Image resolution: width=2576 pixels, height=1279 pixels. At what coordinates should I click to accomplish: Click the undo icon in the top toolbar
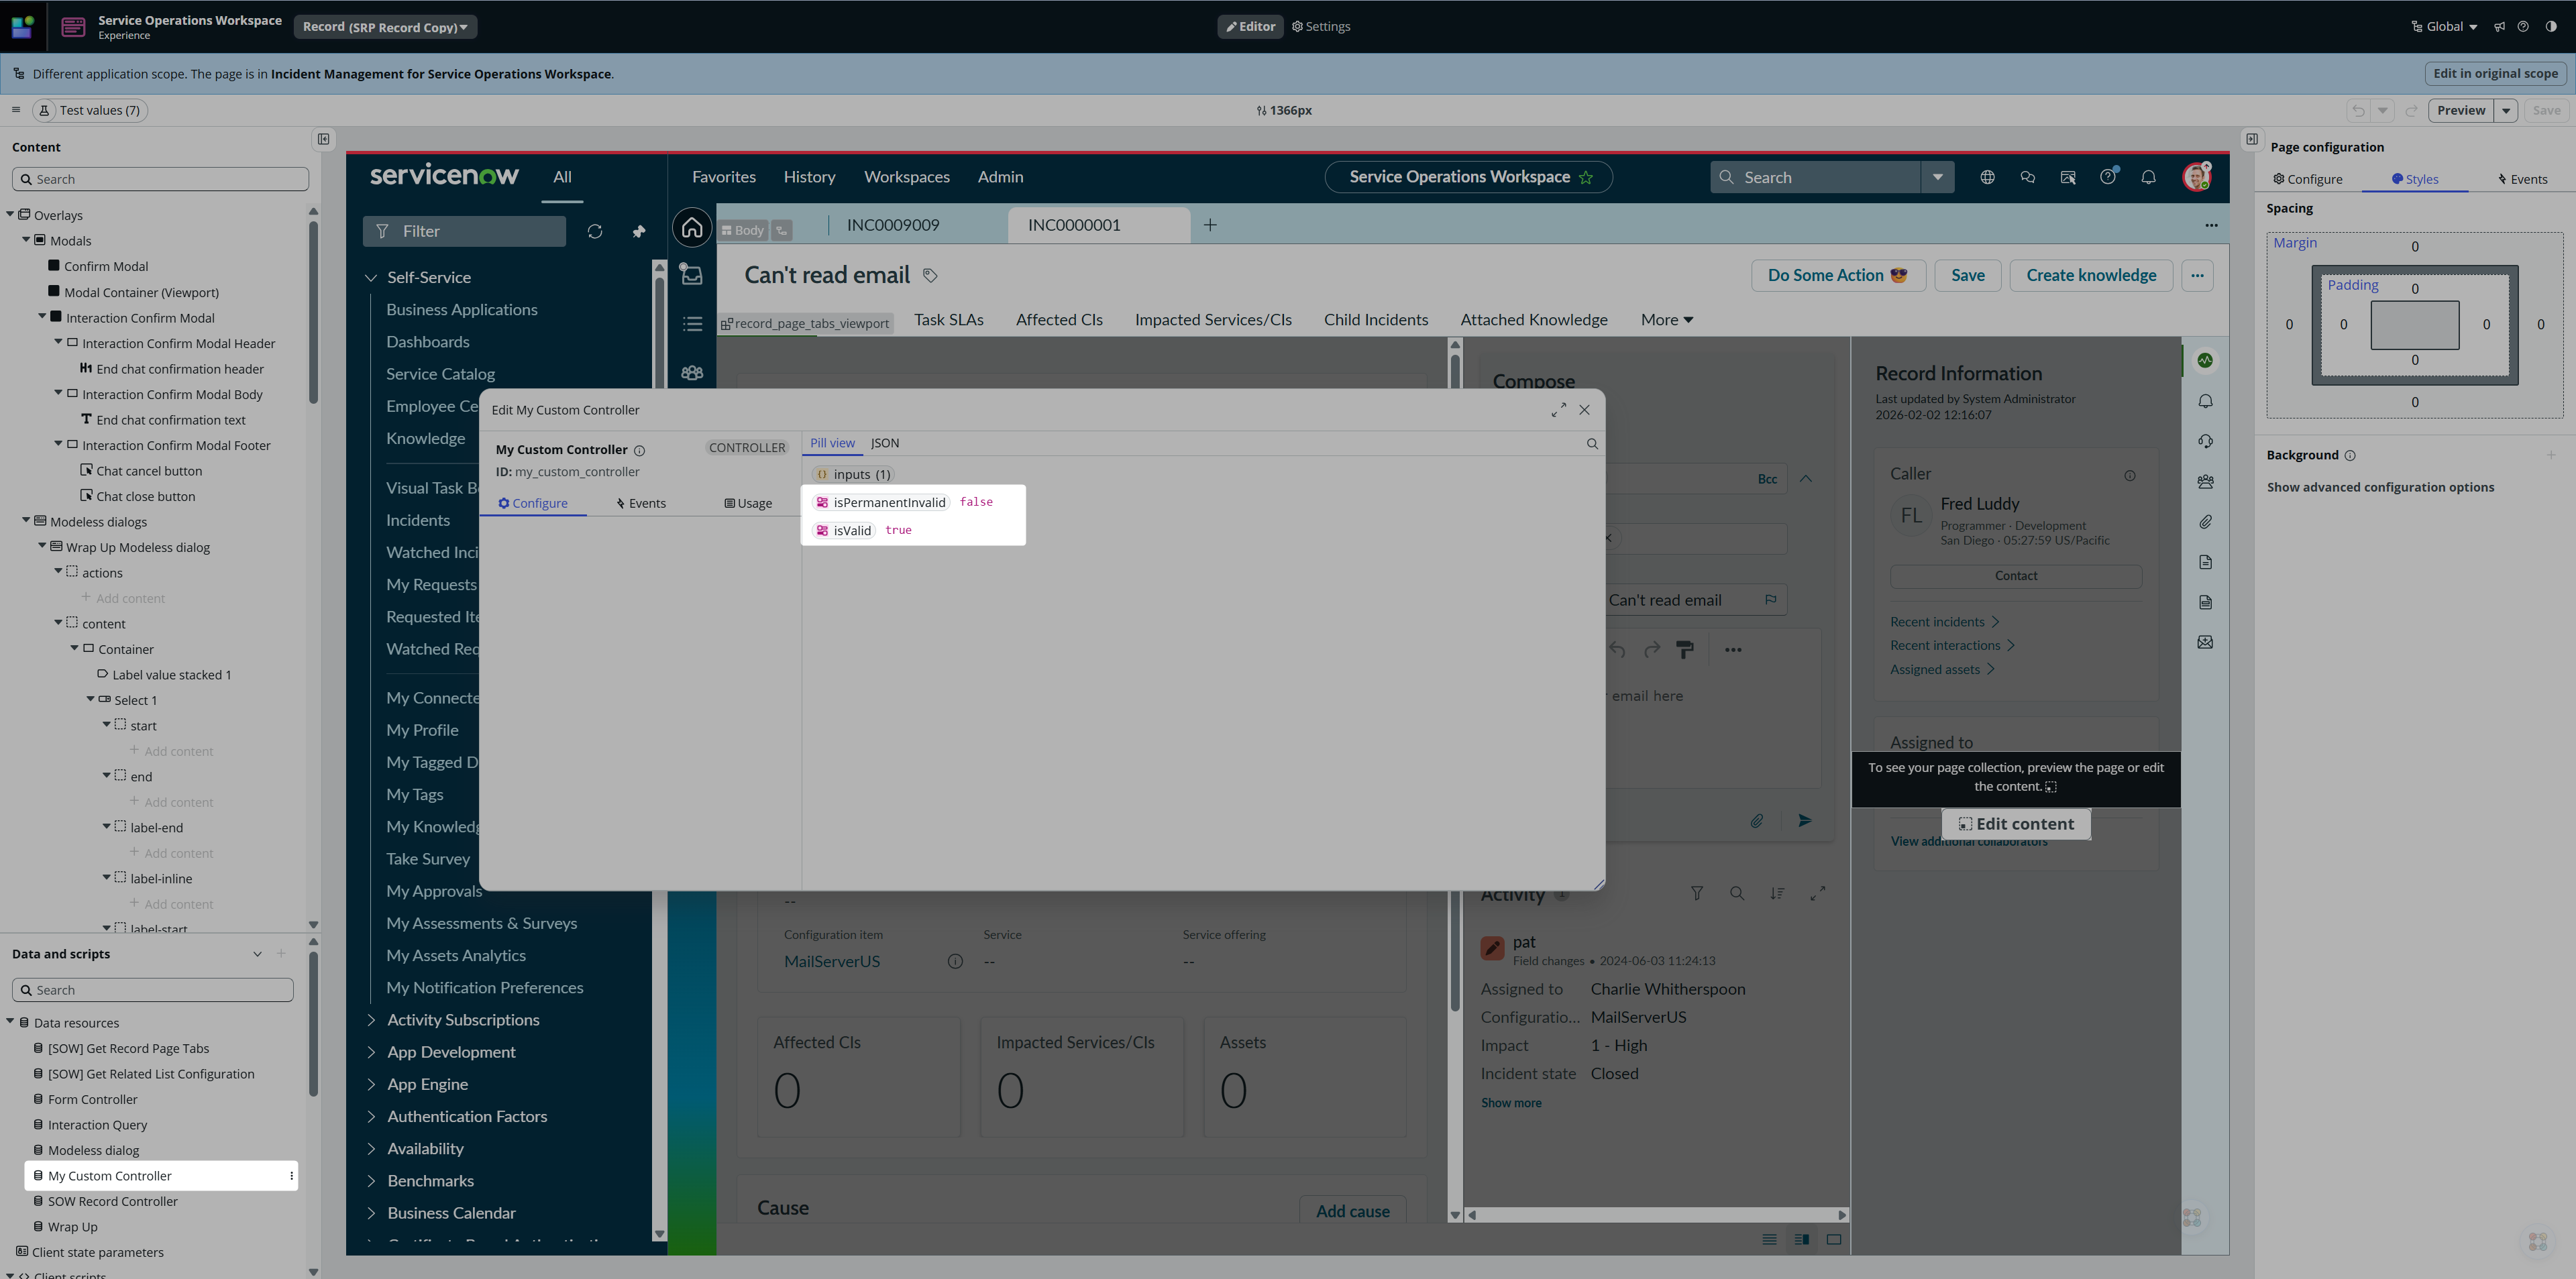pyautogui.click(x=2358, y=111)
